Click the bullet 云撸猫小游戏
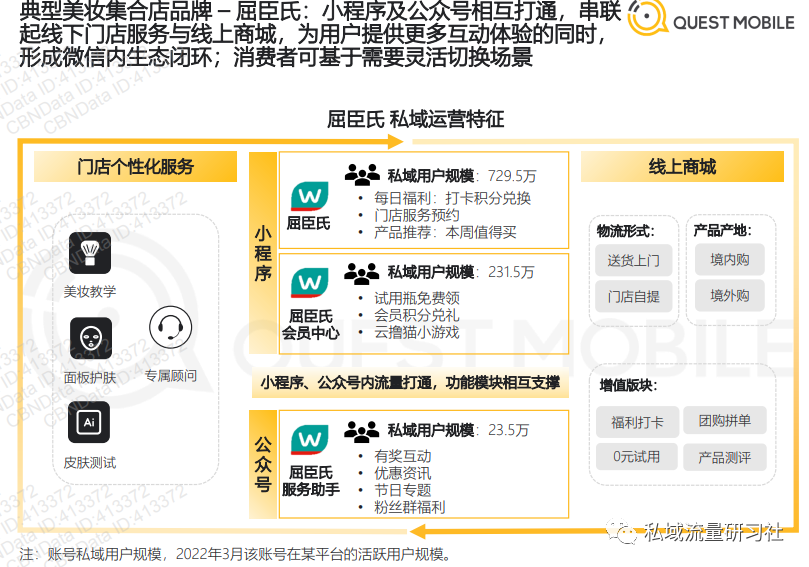The height and width of the screenshot is (567, 809). pyautogui.click(x=416, y=332)
